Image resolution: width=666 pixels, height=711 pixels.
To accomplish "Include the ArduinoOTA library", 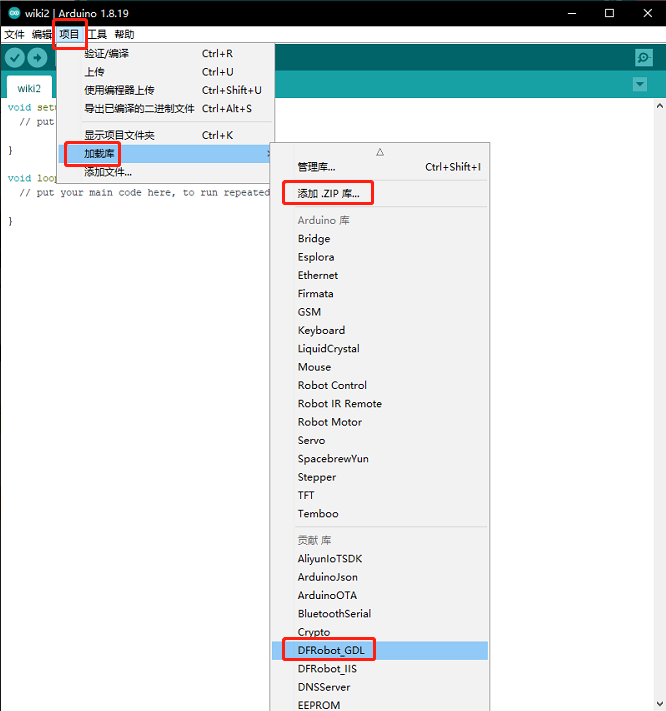I will [380, 595].
